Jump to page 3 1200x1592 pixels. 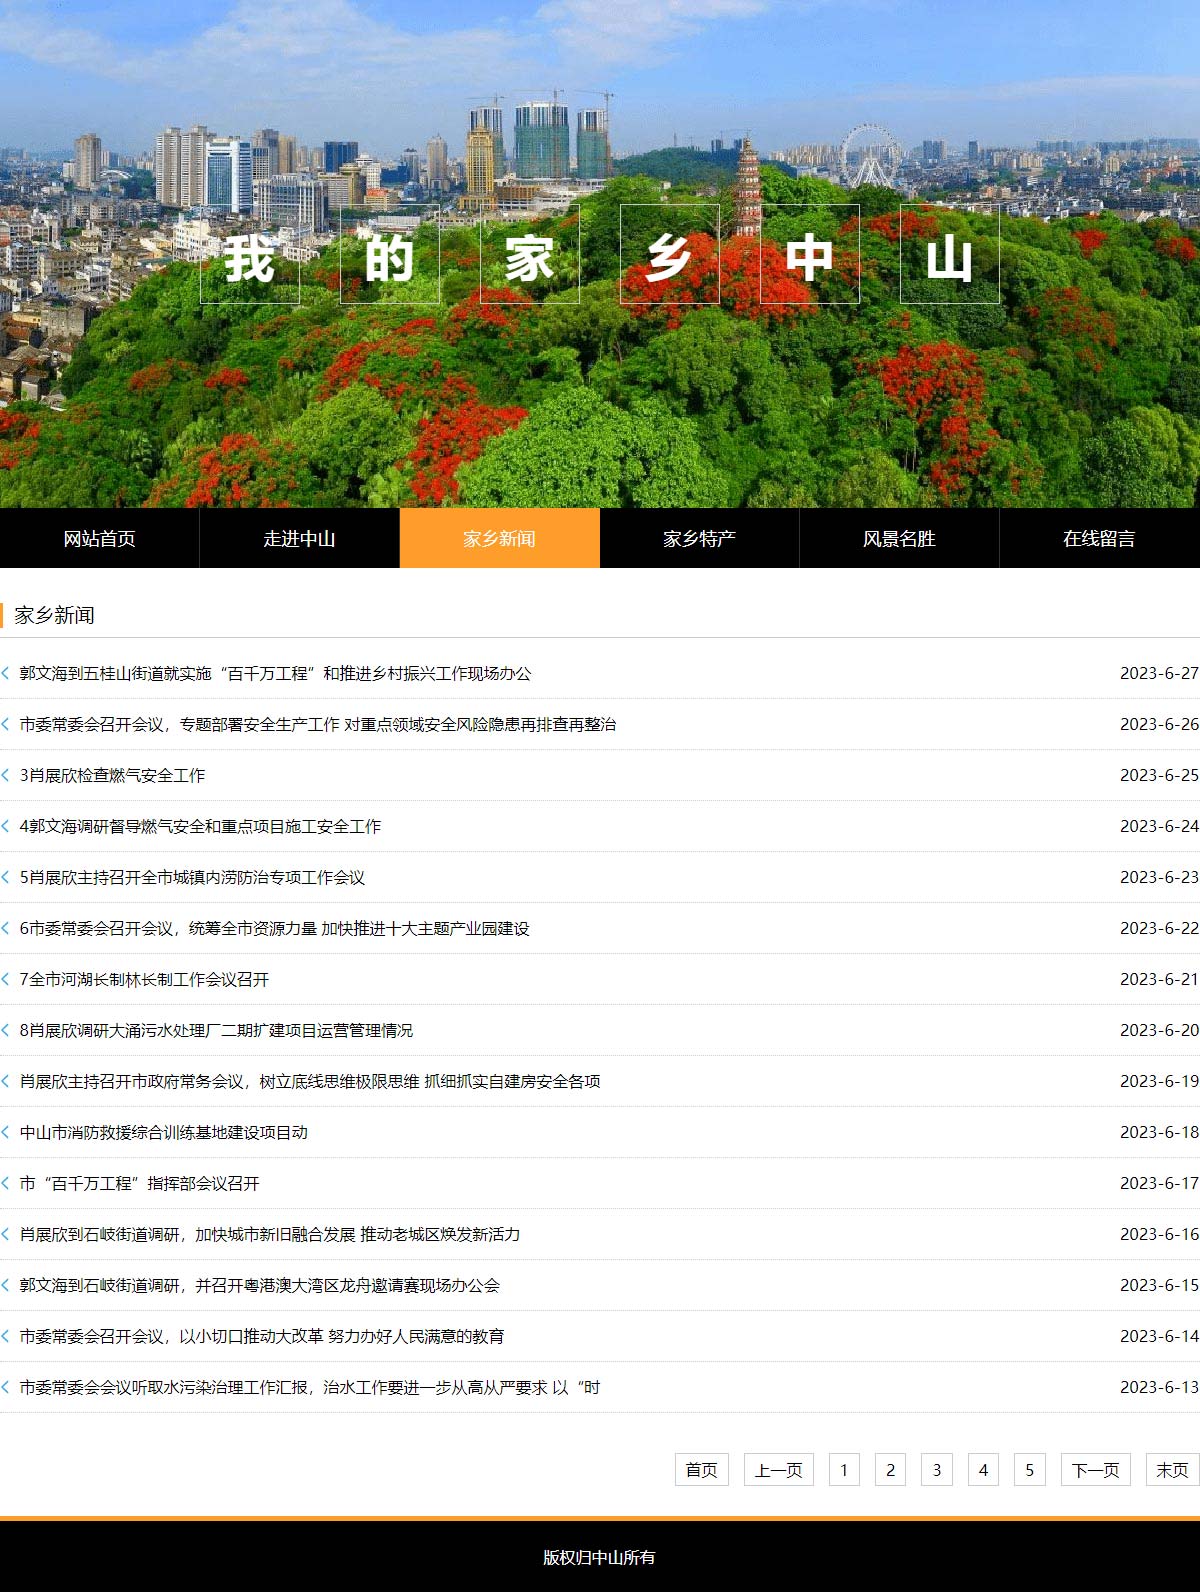(x=937, y=1470)
